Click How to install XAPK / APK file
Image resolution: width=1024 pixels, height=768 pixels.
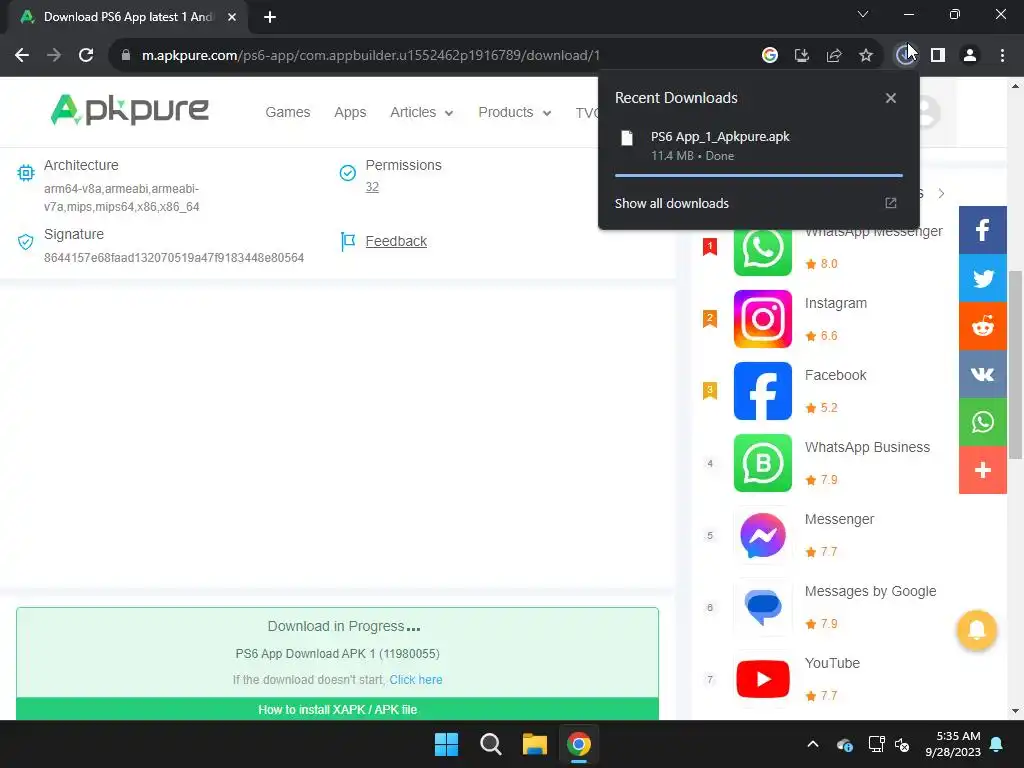click(337, 709)
